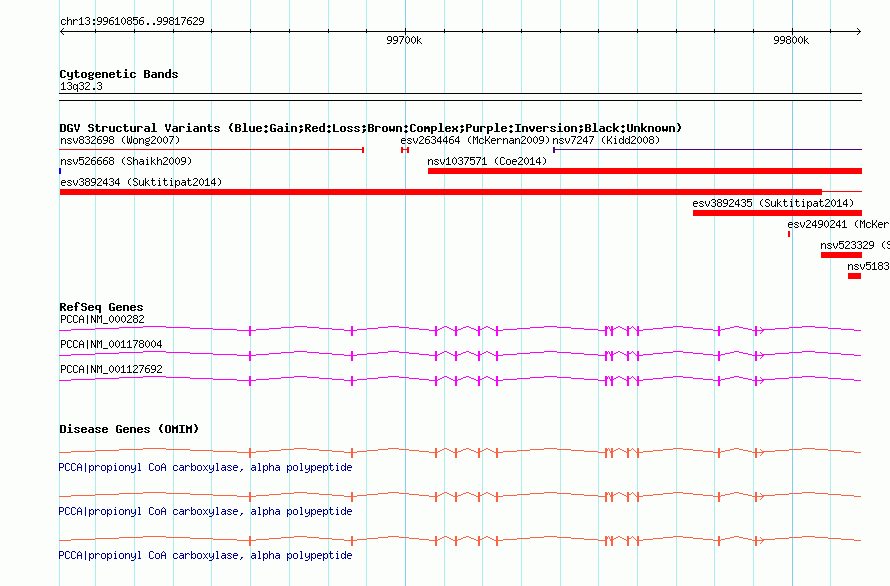Select the nsv523329 red variant bar
The height and width of the screenshot is (586, 890).
[841, 255]
